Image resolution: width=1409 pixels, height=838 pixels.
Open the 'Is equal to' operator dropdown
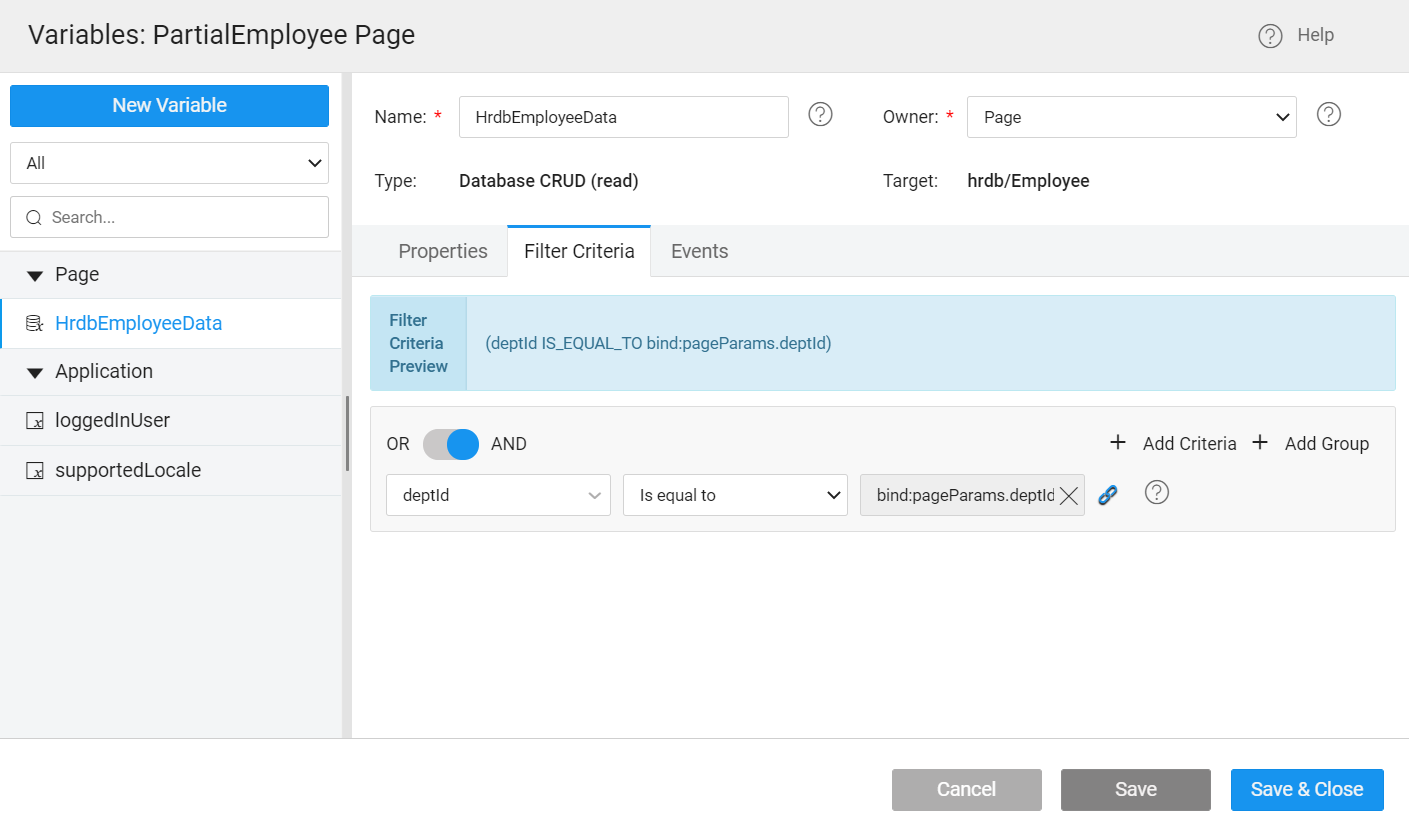click(x=735, y=495)
